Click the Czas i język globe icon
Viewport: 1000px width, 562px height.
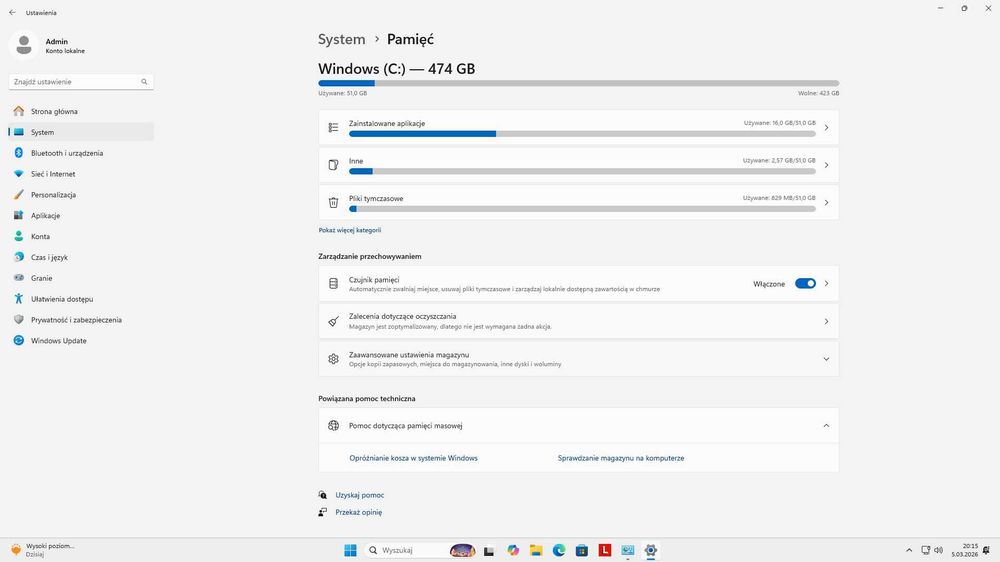pos(18,257)
